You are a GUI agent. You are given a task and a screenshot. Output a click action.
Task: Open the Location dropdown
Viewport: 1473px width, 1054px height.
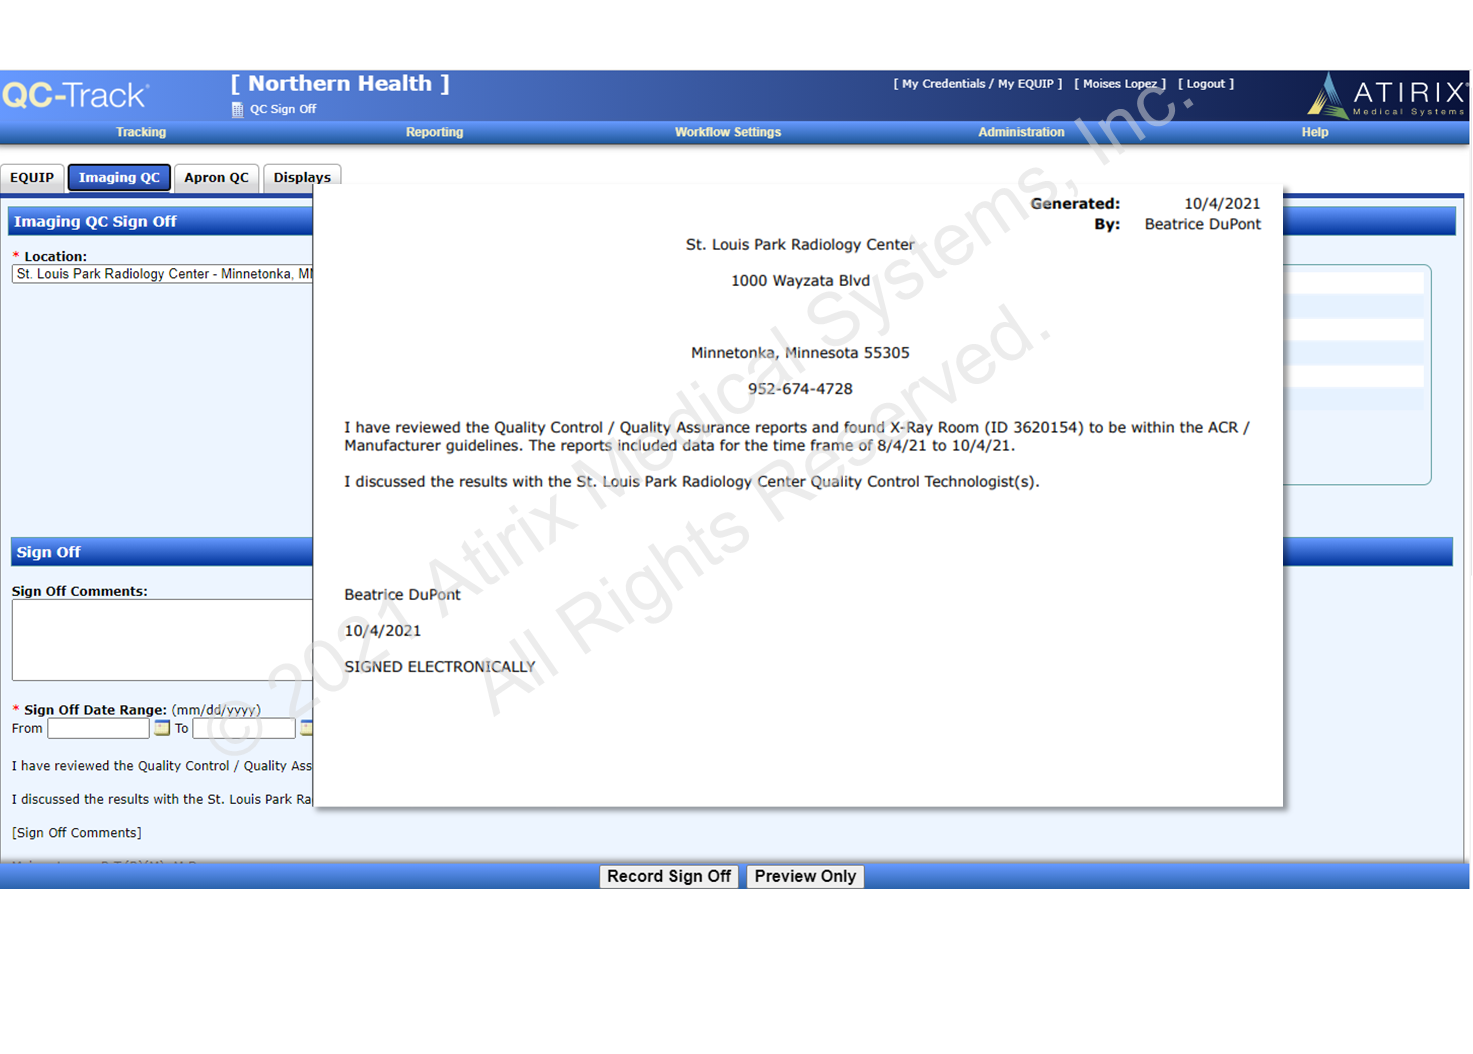click(163, 274)
